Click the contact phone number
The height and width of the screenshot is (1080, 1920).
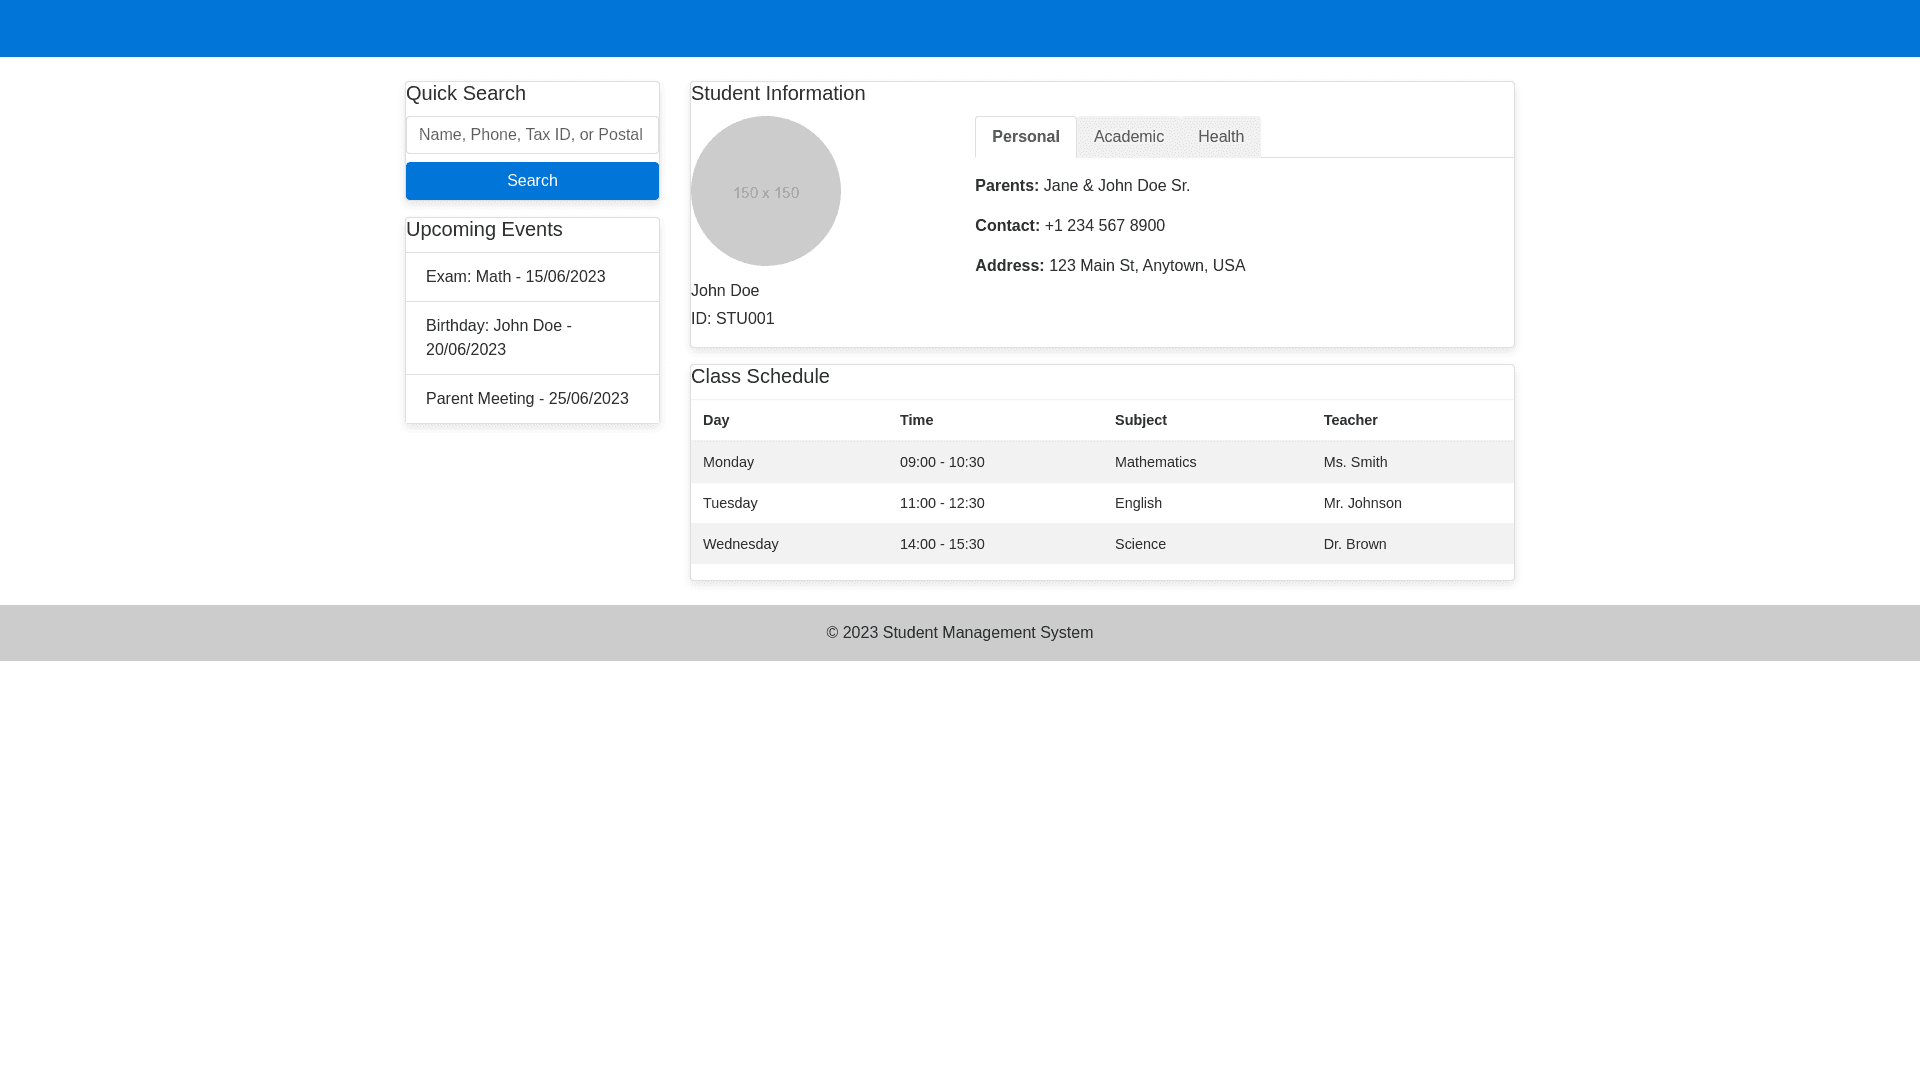coord(1104,226)
